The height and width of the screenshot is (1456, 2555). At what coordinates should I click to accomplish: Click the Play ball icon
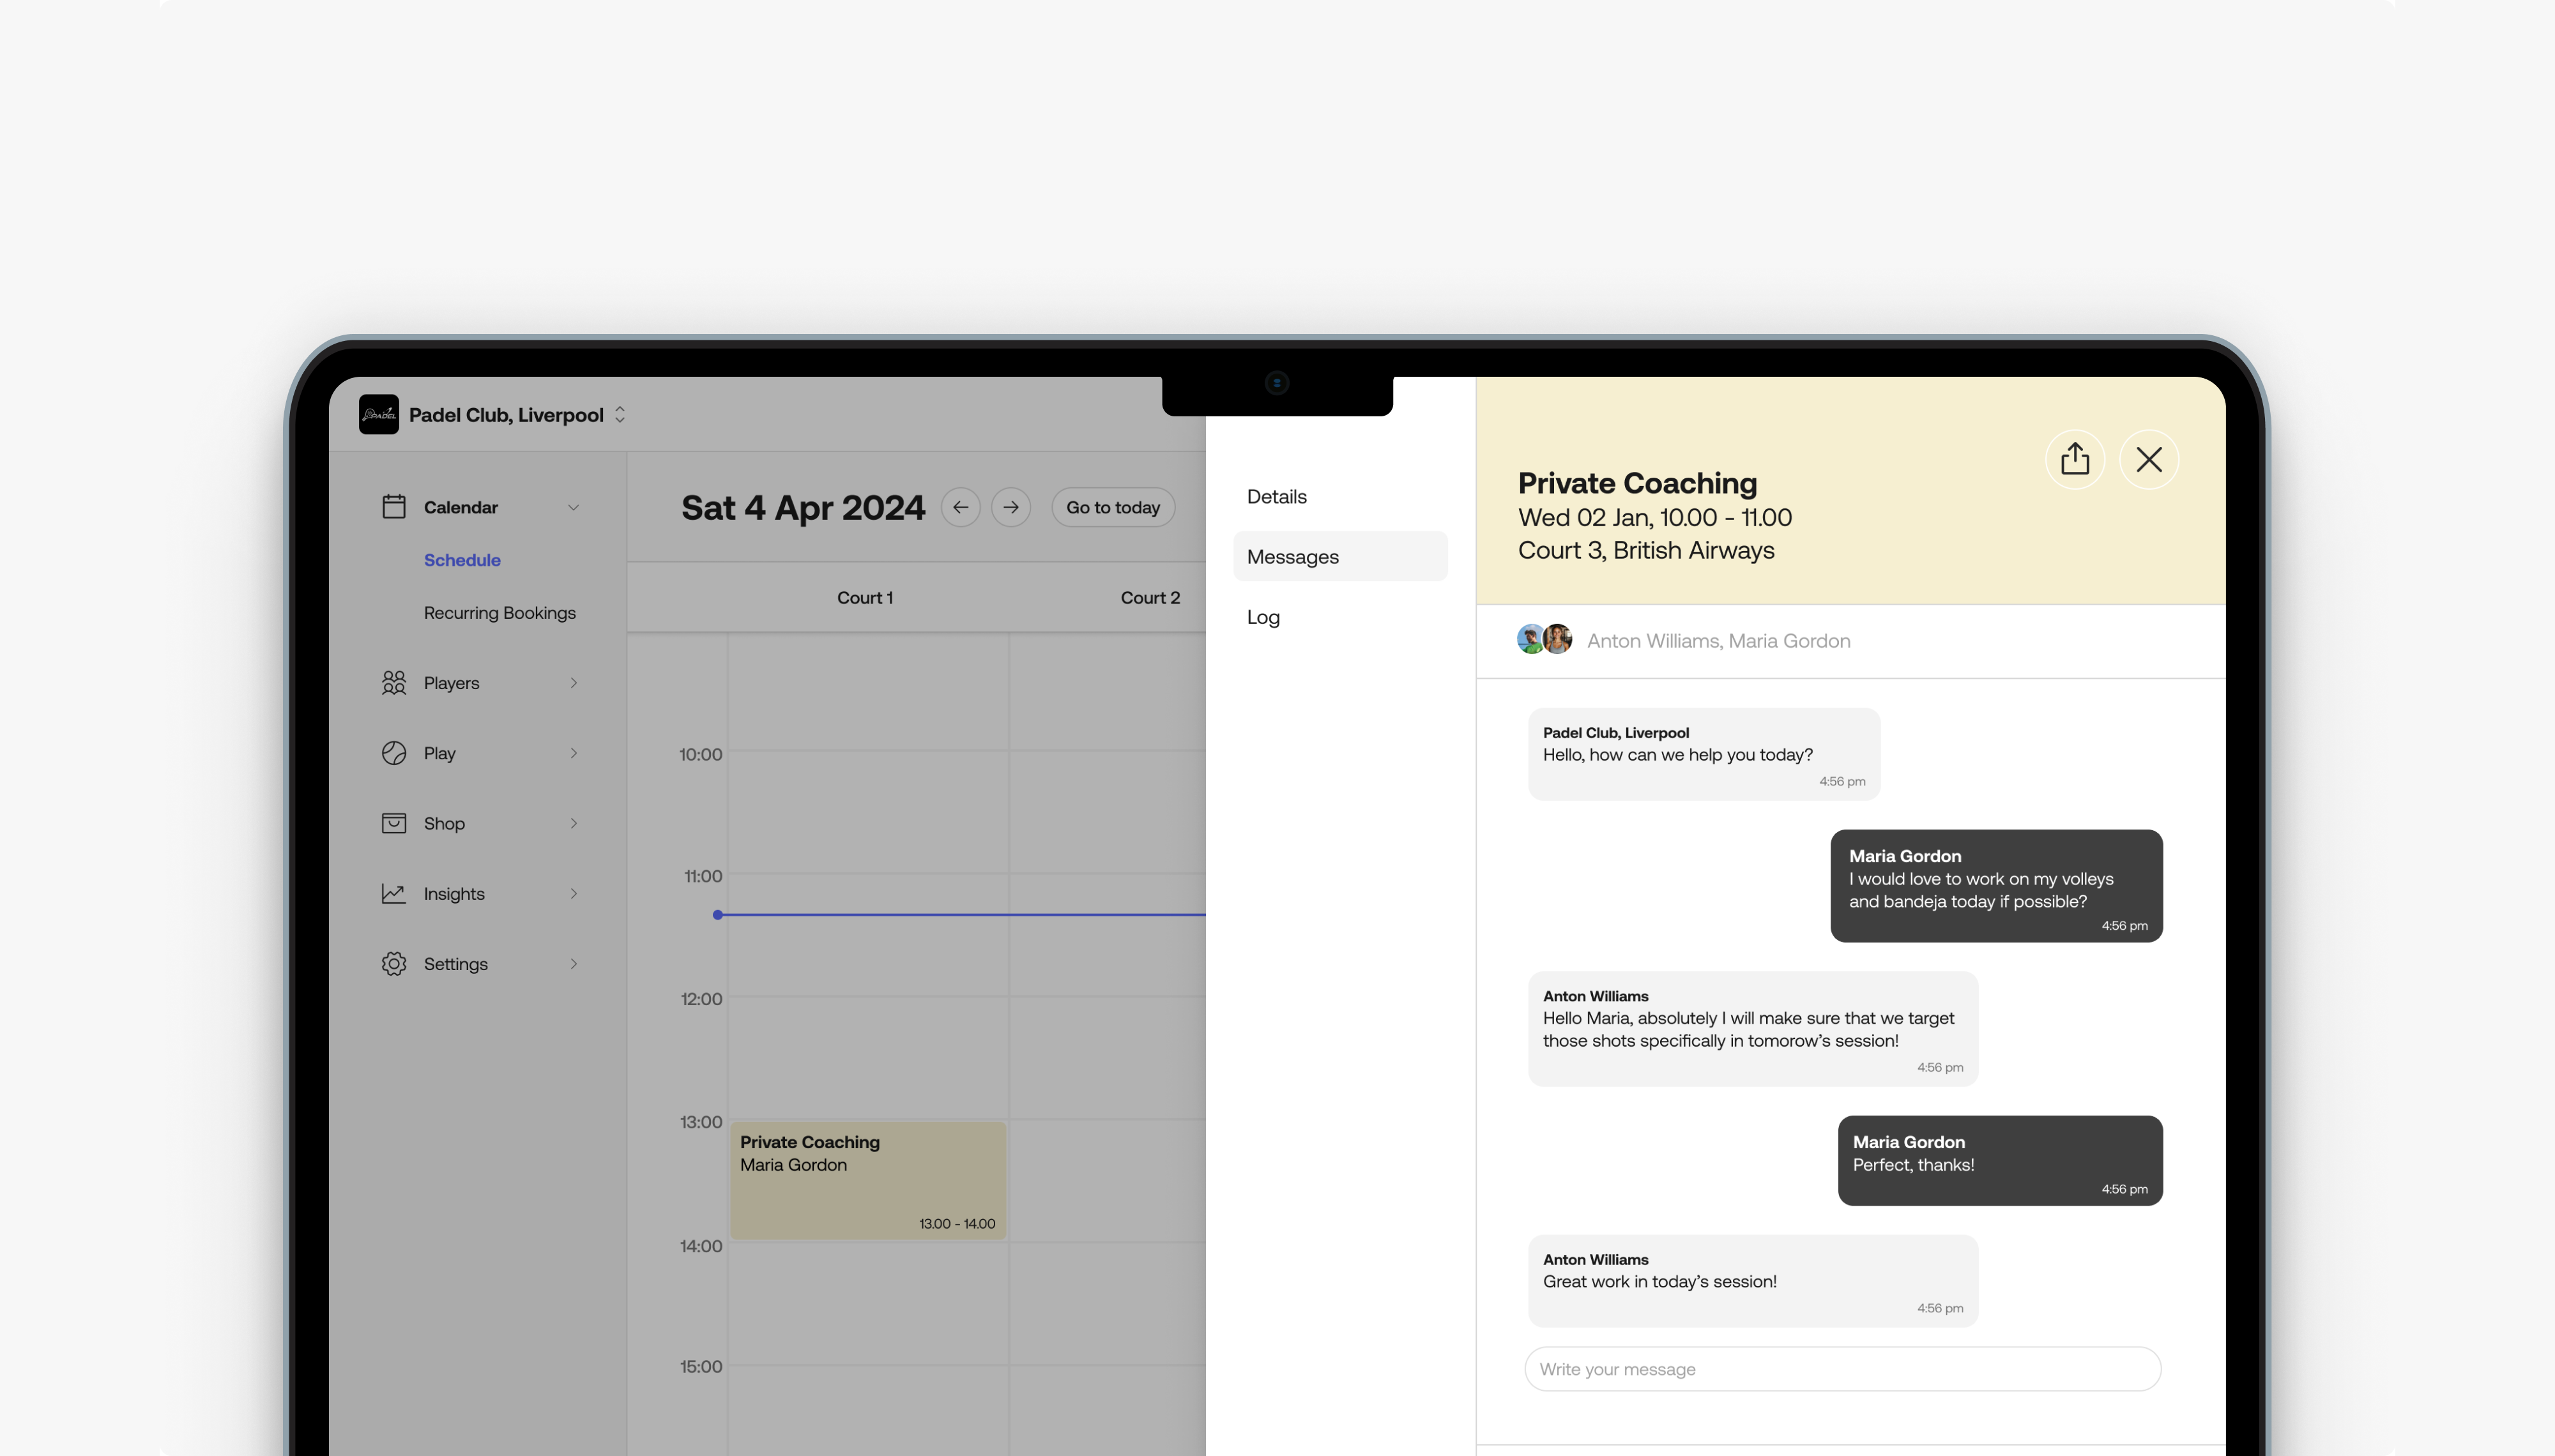394,753
